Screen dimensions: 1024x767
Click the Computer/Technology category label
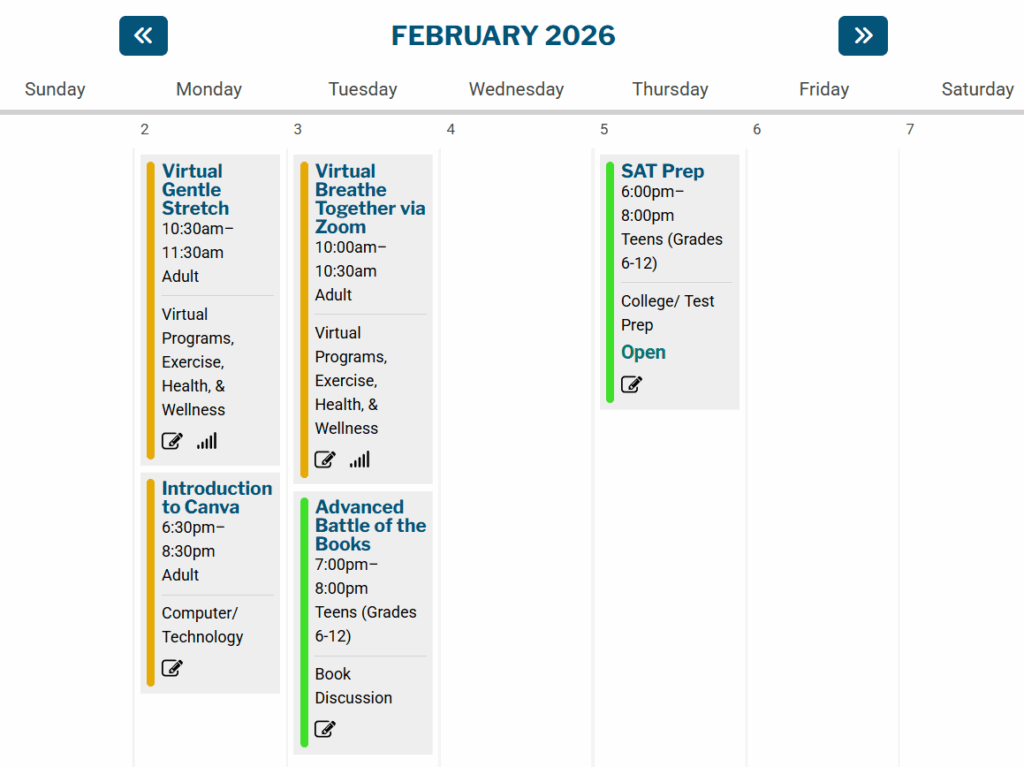coord(202,624)
